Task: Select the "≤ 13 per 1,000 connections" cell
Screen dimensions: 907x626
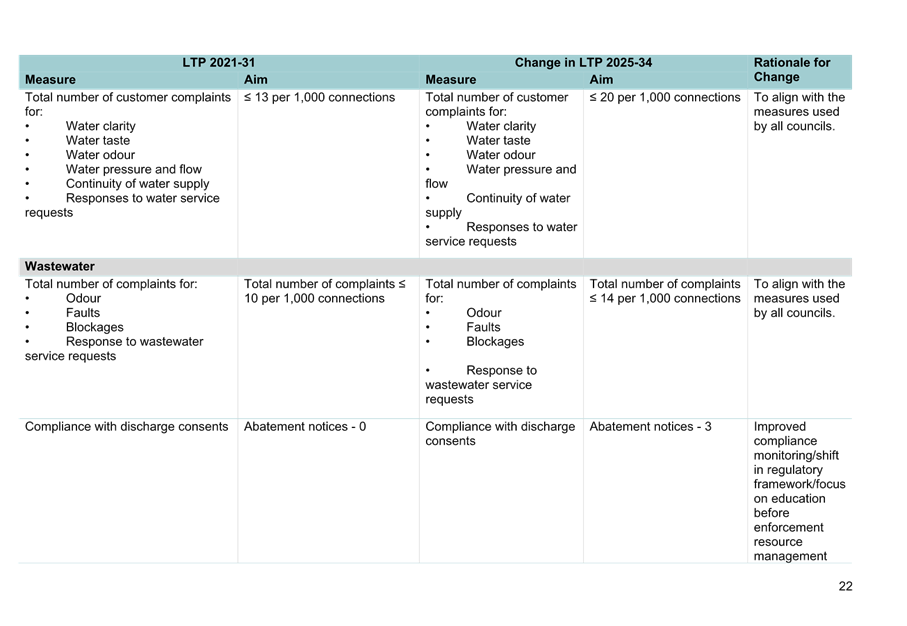Action: [319, 98]
